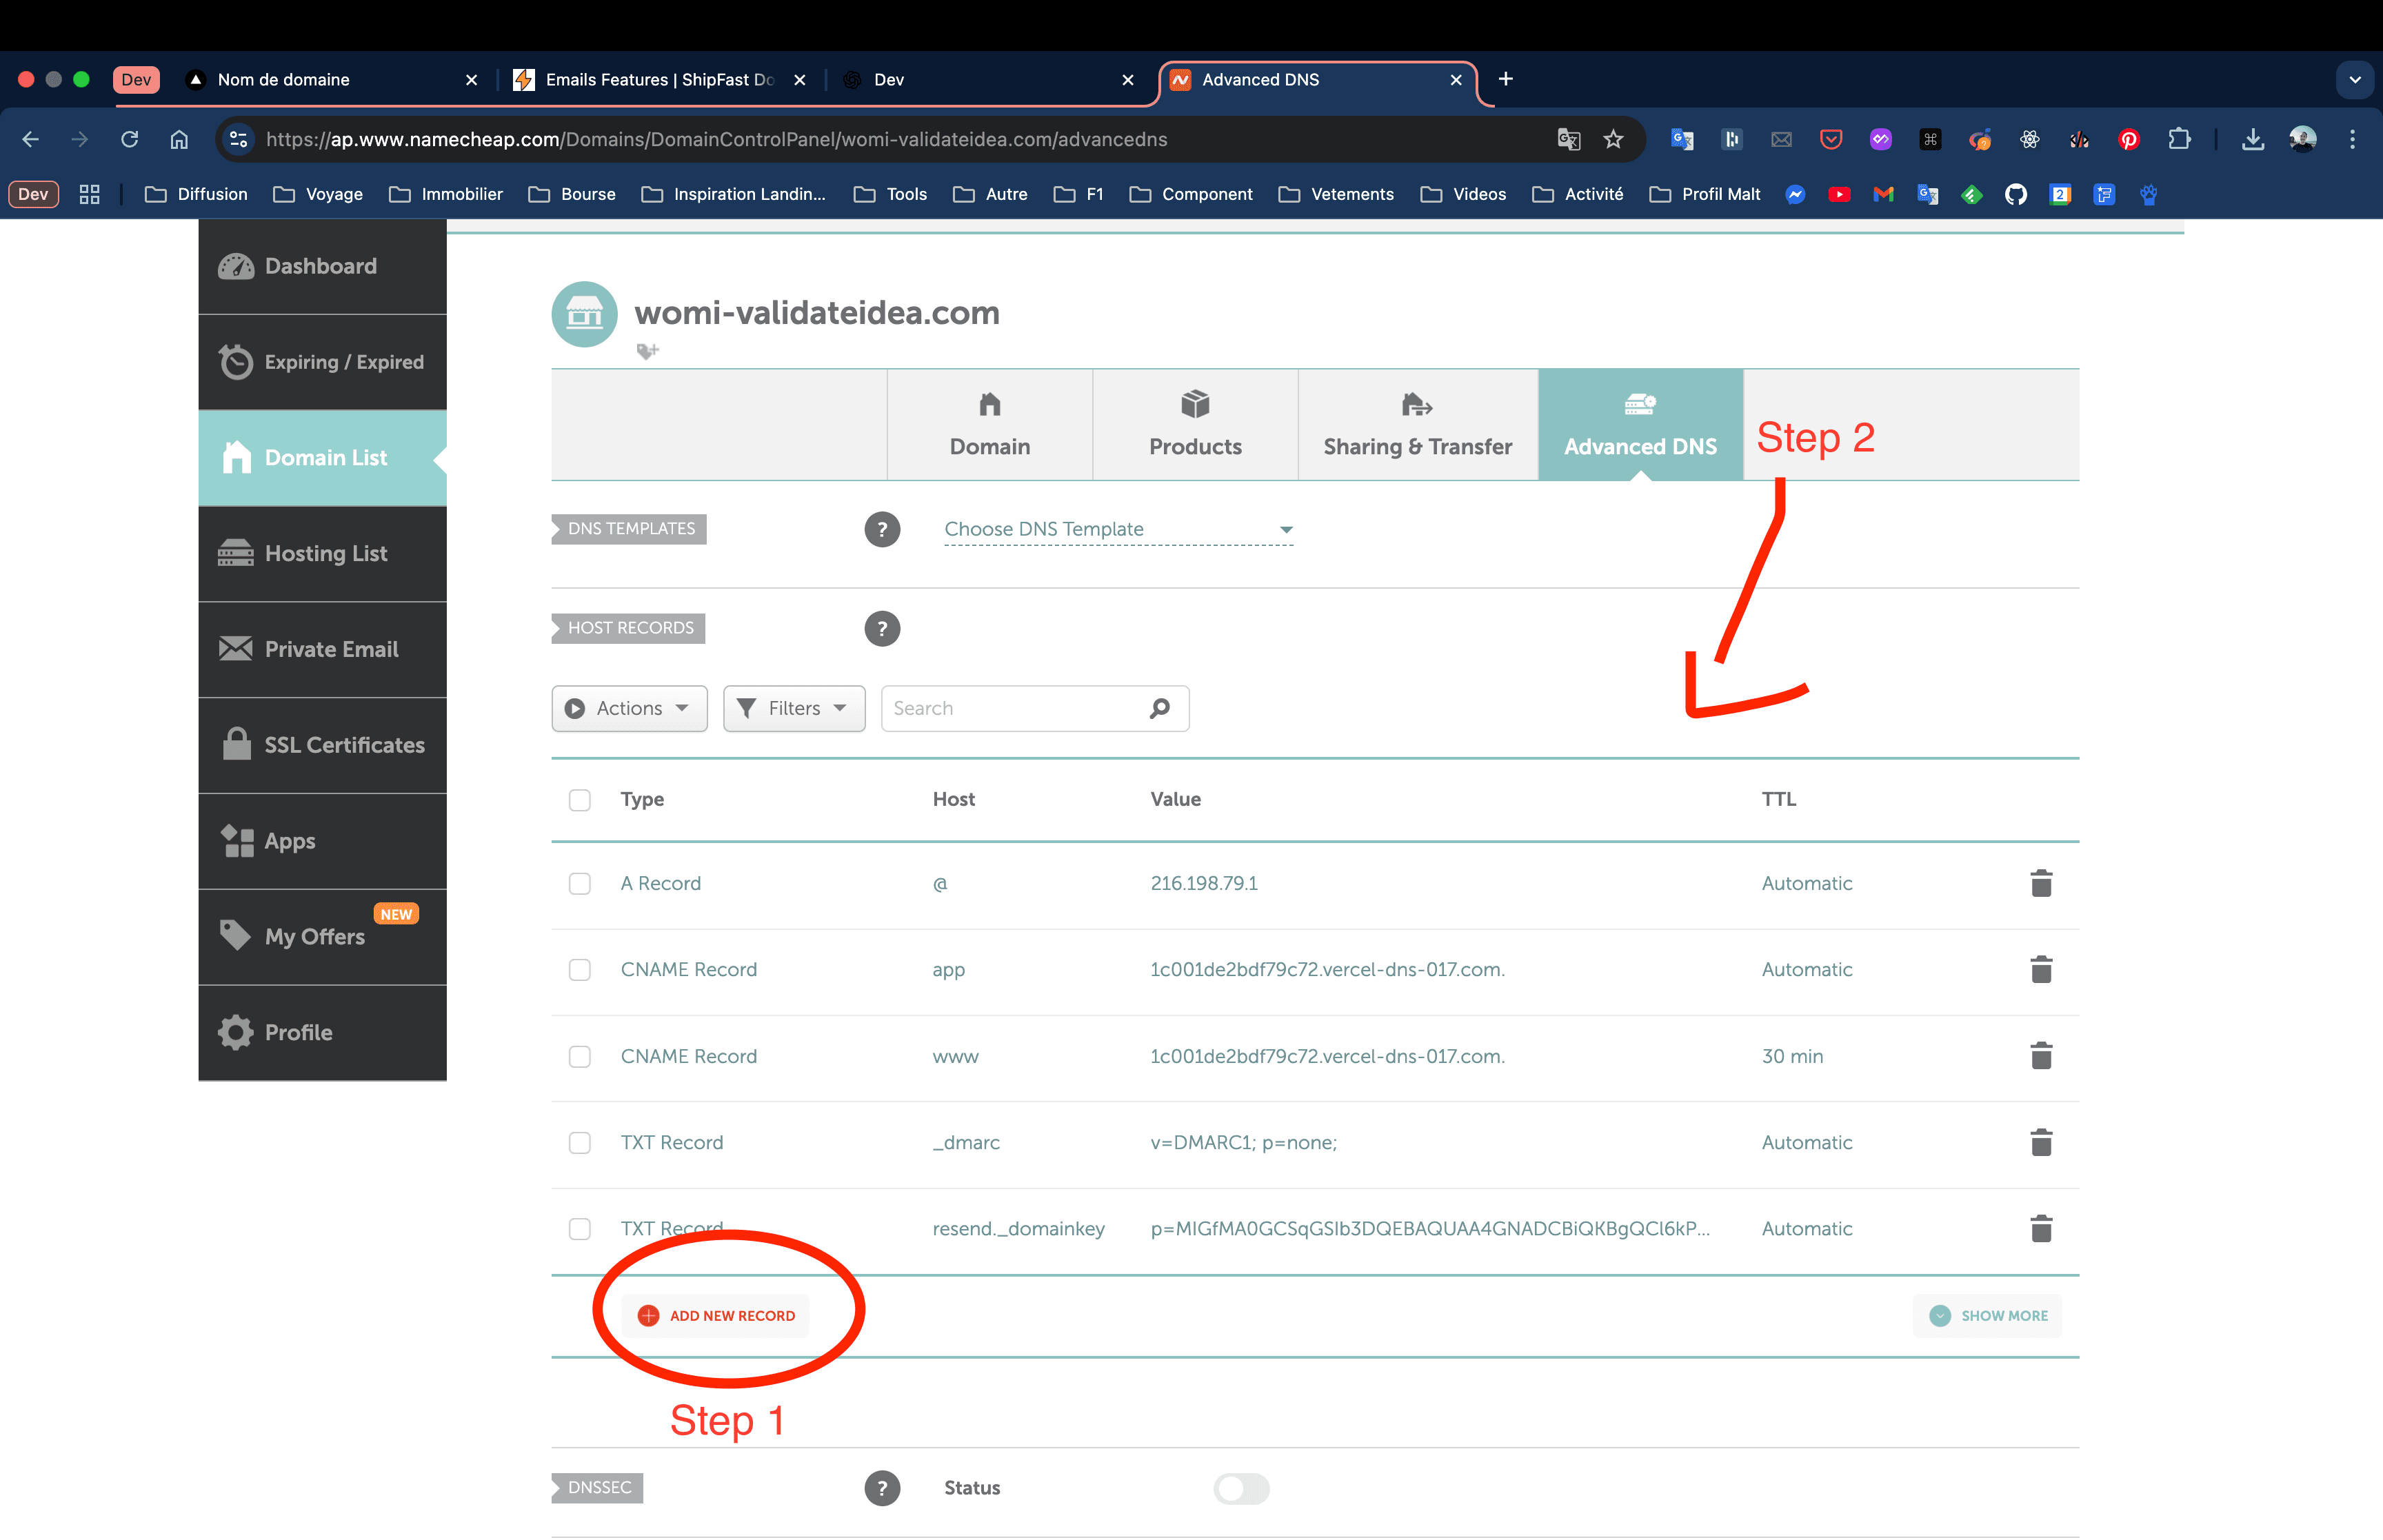
Task: Check the box for the A Record row
Action: 579,883
